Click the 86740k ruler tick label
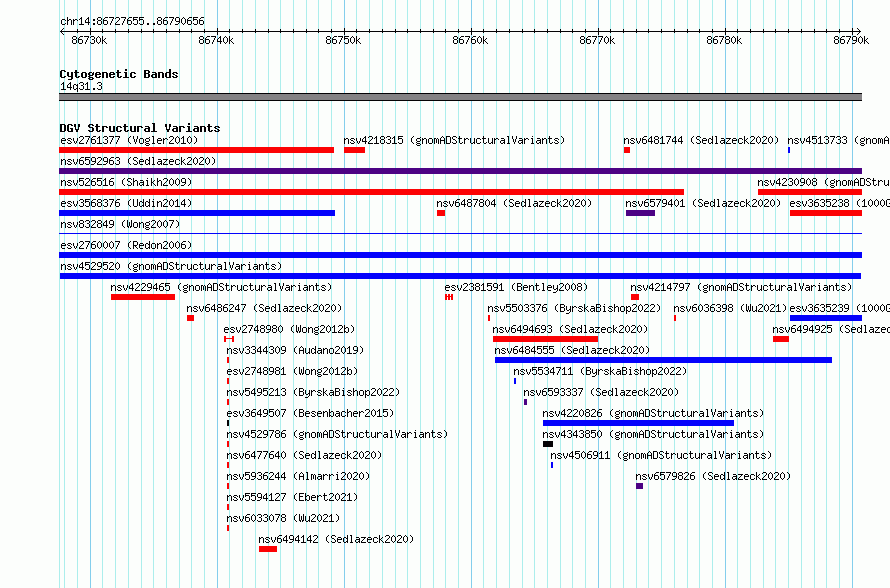This screenshot has height=588, width=890. pos(216,40)
